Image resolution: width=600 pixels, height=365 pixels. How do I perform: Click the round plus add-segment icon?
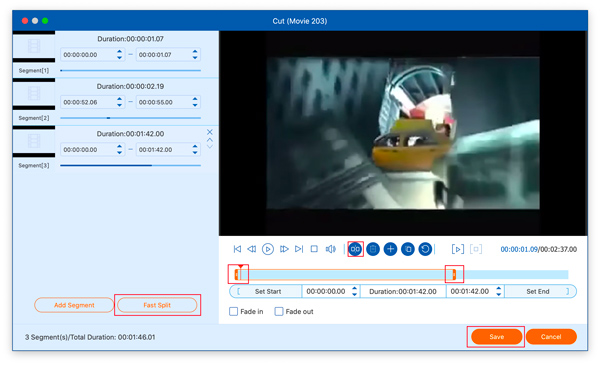pyautogui.click(x=390, y=249)
